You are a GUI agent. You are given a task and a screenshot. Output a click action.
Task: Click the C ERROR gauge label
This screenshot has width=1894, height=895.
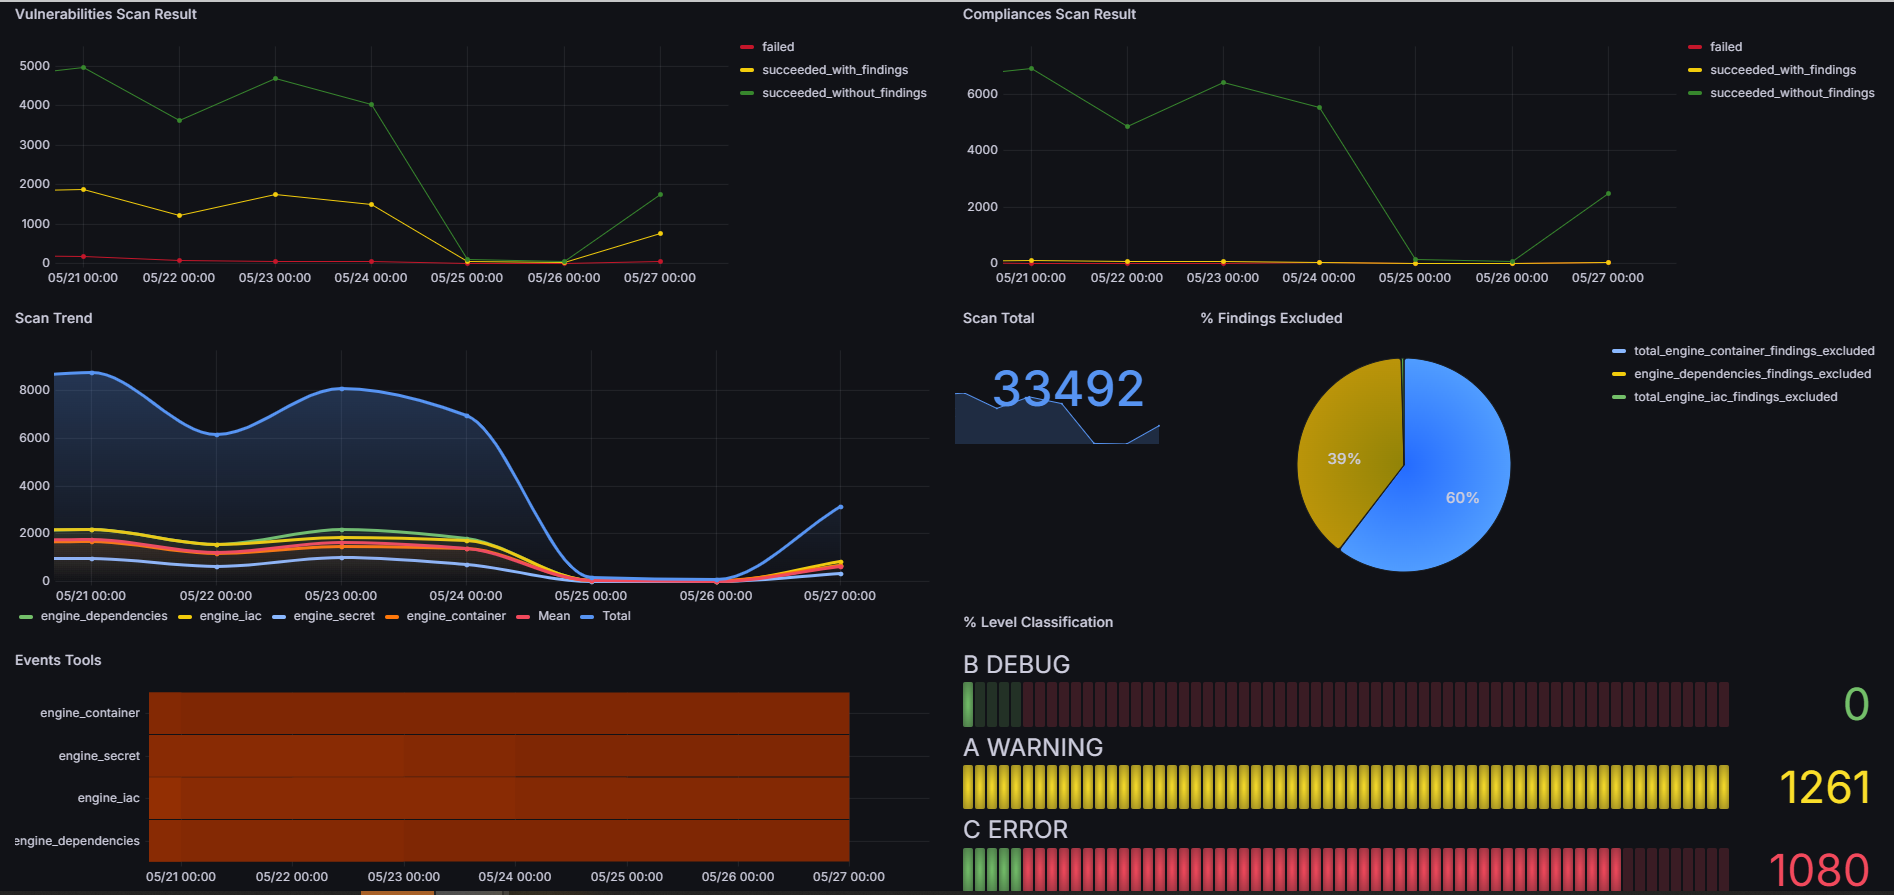(x=1015, y=830)
